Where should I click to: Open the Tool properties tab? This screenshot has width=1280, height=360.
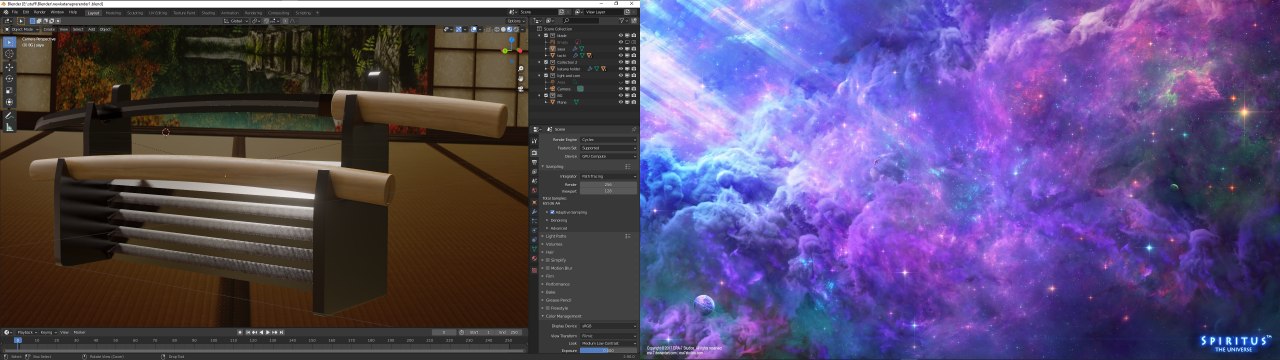tap(535, 141)
